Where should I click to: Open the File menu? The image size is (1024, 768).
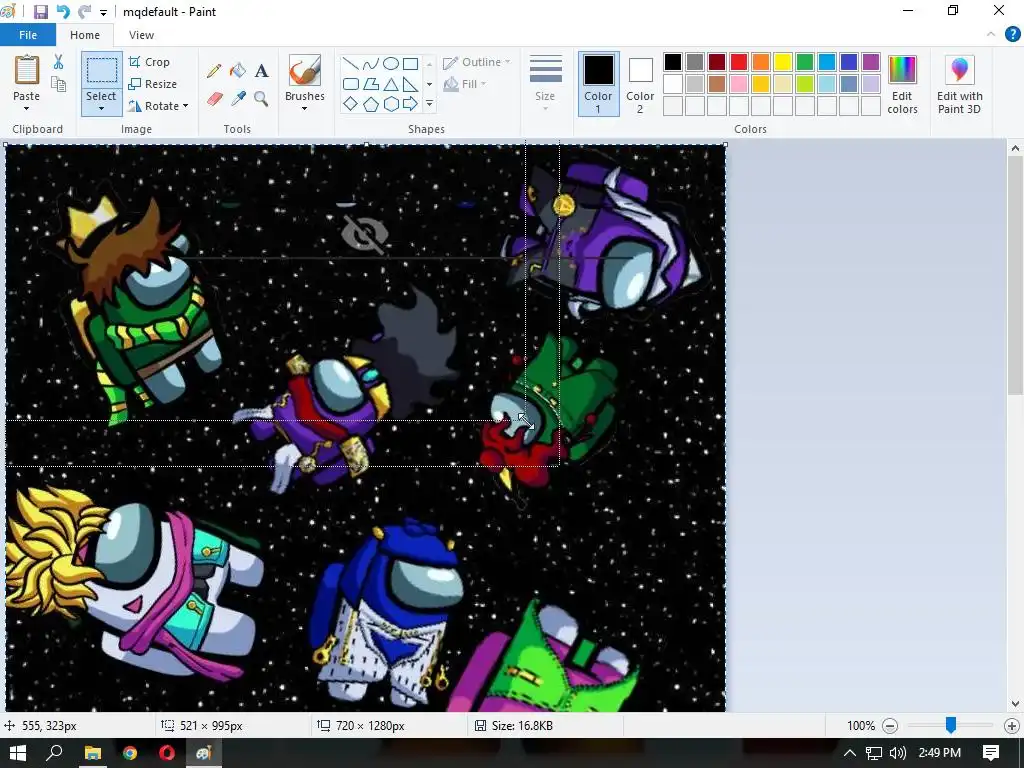pos(28,35)
